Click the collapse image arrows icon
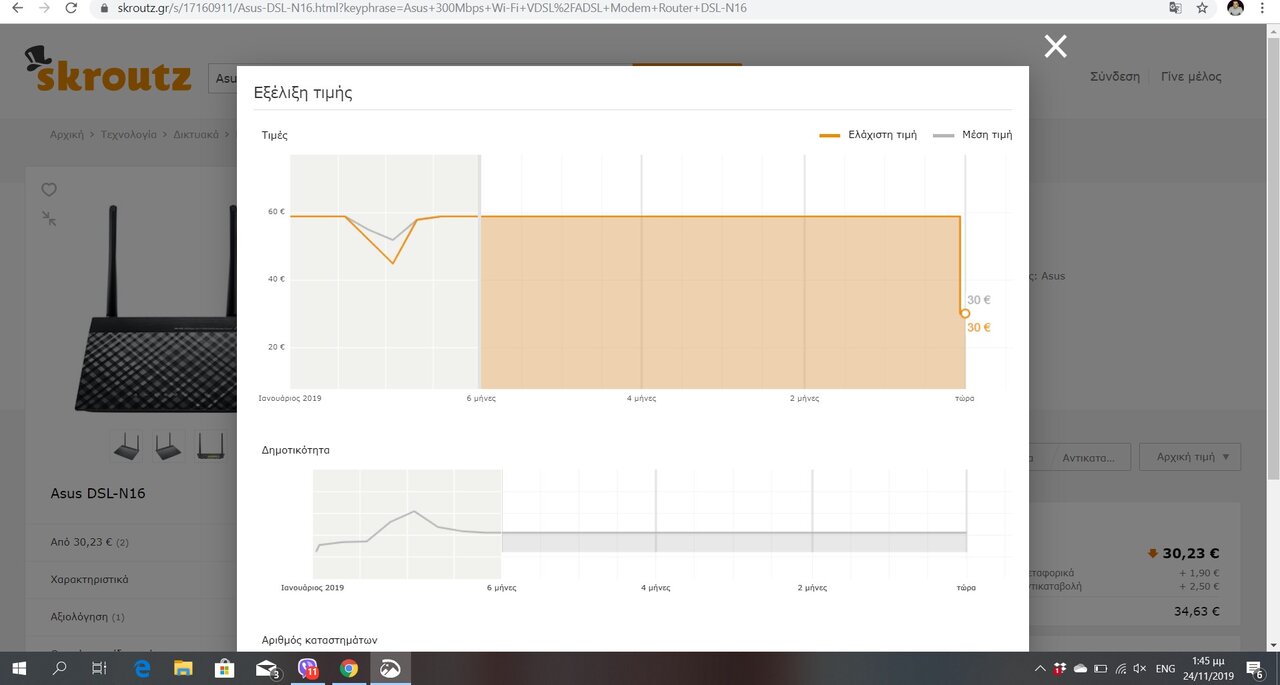 (x=49, y=218)
